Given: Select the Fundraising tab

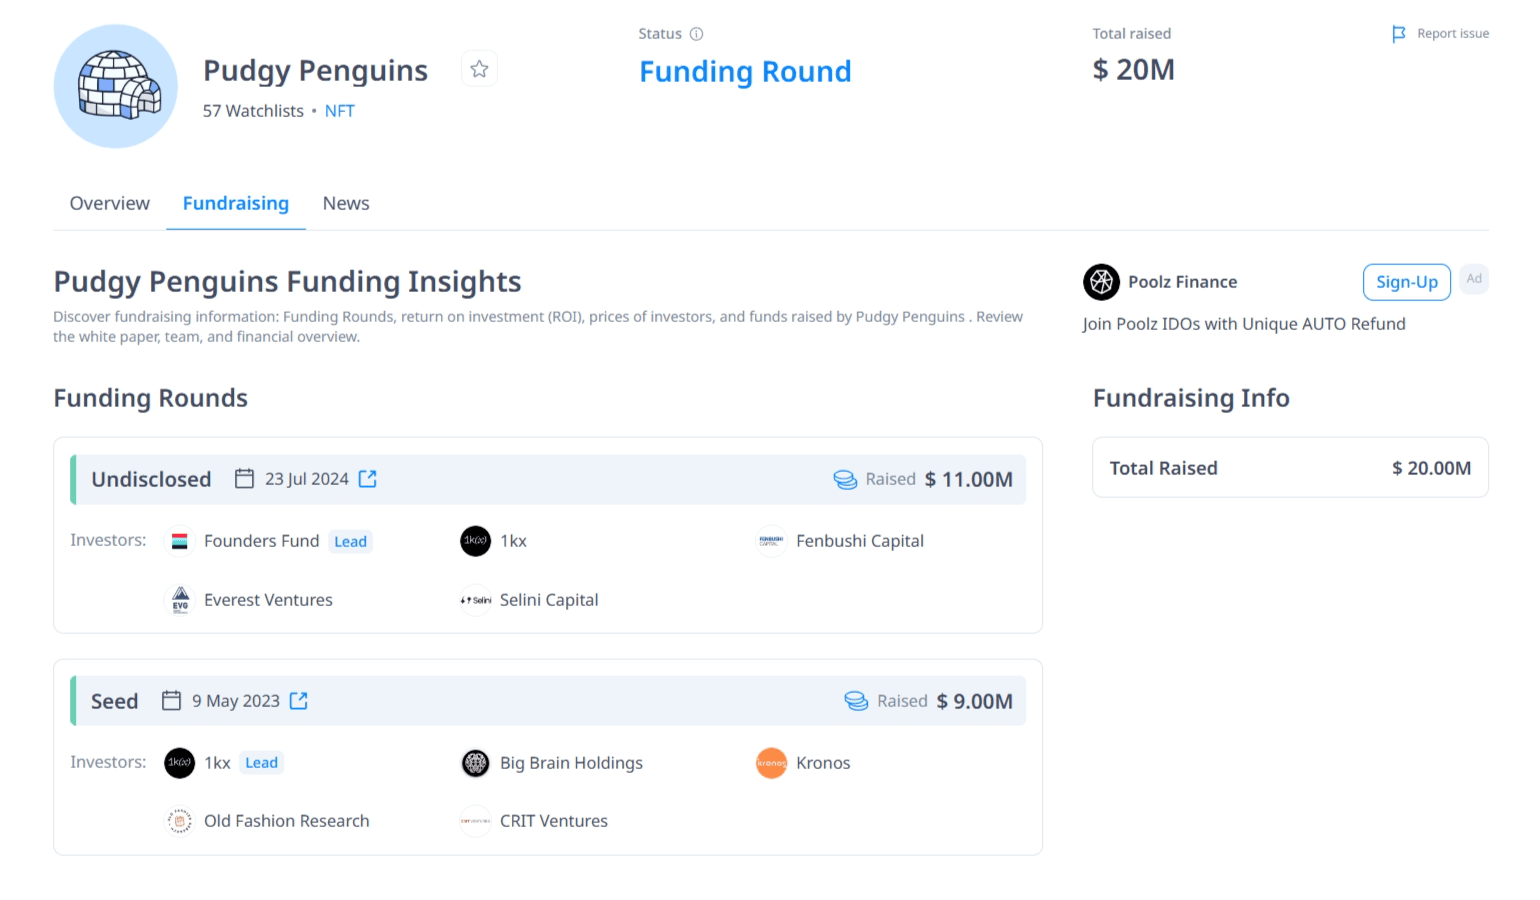Looking at the screenshot, I should [236, 203].
